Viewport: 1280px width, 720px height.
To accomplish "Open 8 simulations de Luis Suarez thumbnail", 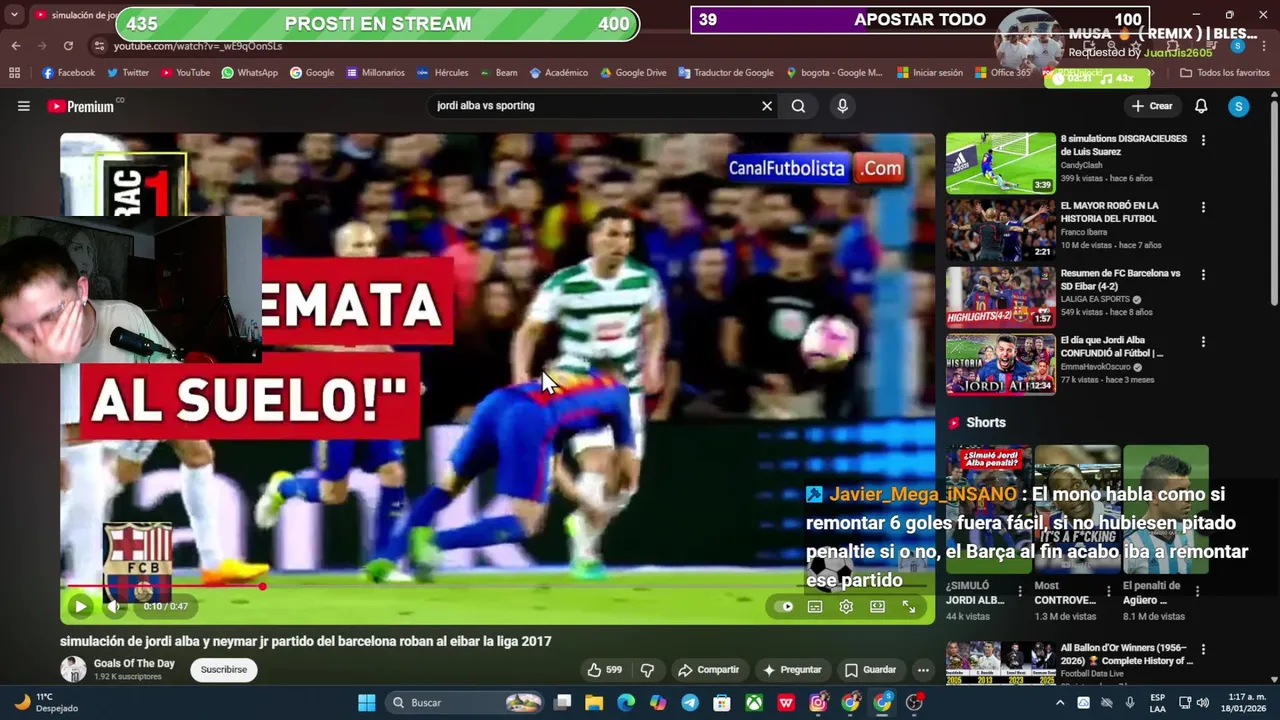I will point(1001,163).
